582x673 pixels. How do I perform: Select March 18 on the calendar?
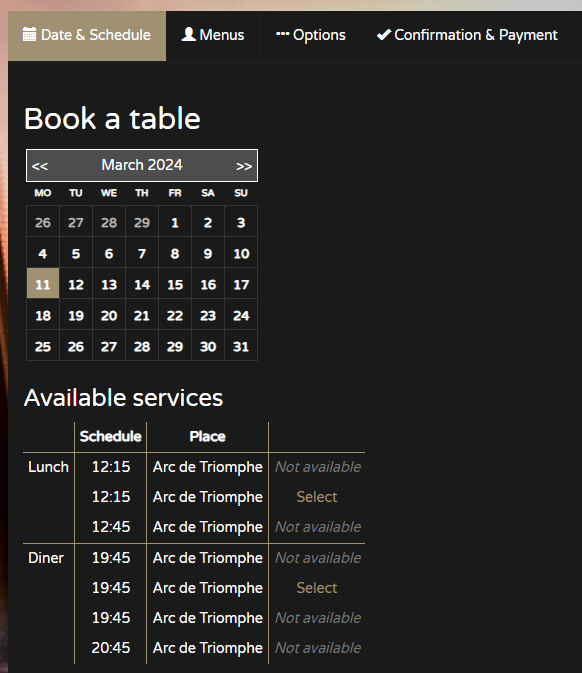[43, 315]
